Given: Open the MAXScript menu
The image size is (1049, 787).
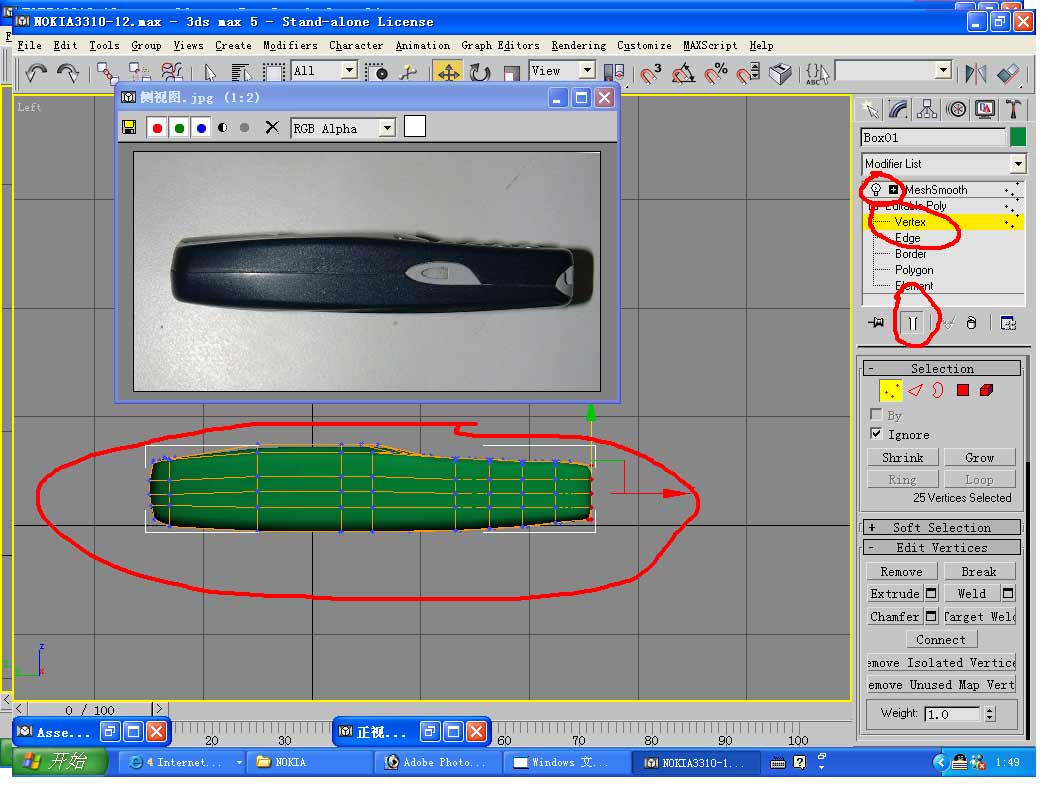Looking at the screenshot, I should coord(709,46).
